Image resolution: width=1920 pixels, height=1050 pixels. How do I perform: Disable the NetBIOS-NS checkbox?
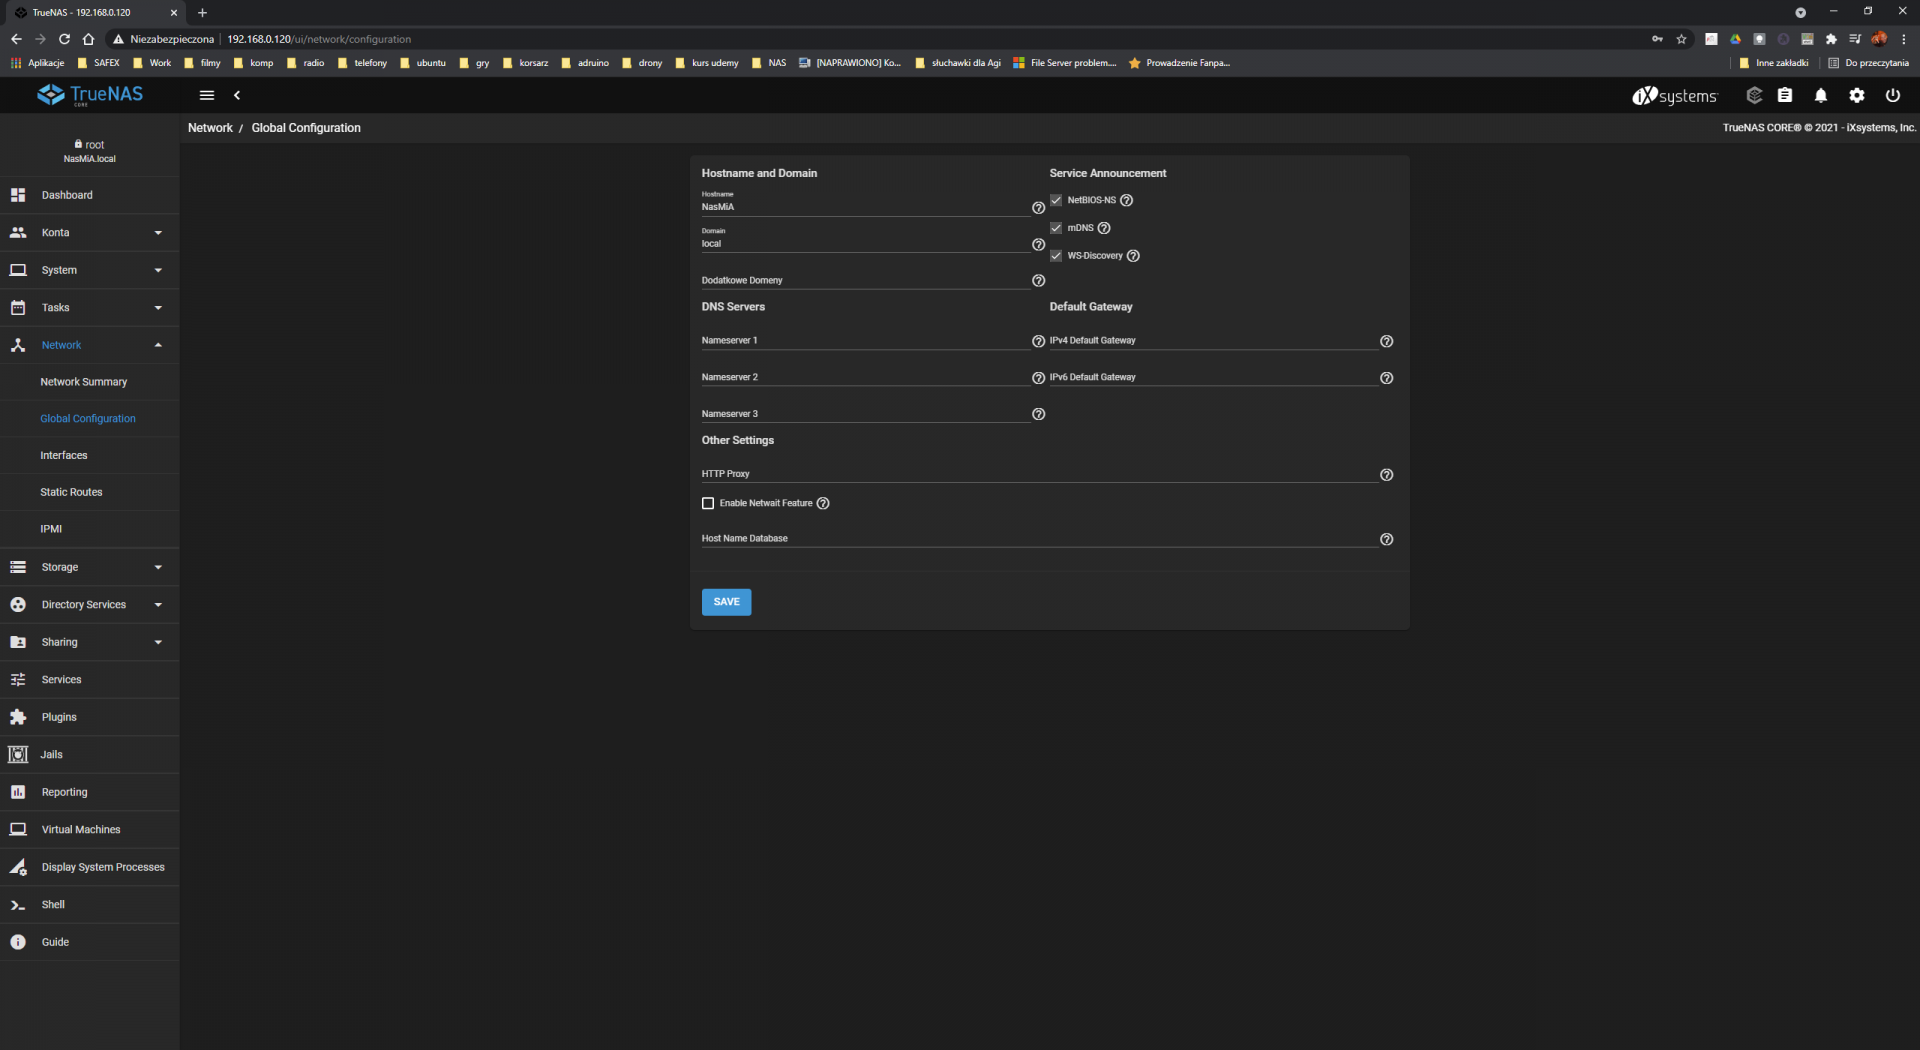1056,200
